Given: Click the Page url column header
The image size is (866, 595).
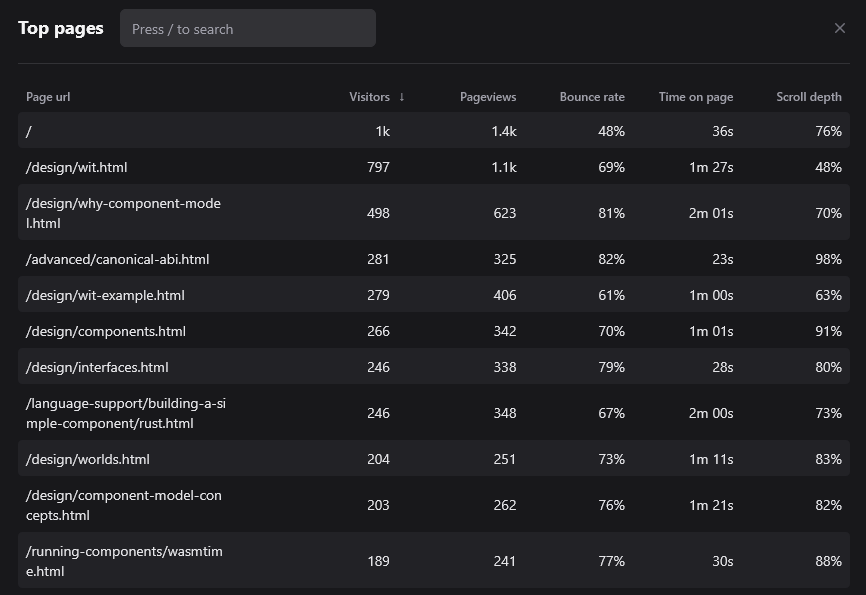Looking at the screenshot, I should [48, 97].
